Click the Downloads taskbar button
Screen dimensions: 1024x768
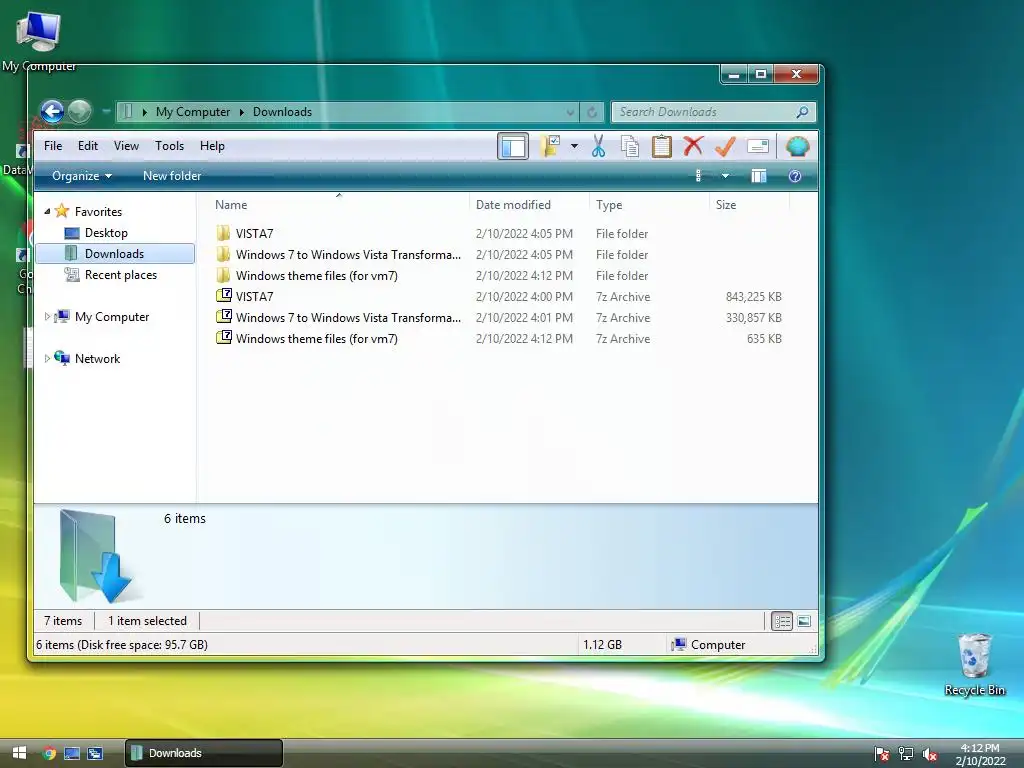[204, 753]
